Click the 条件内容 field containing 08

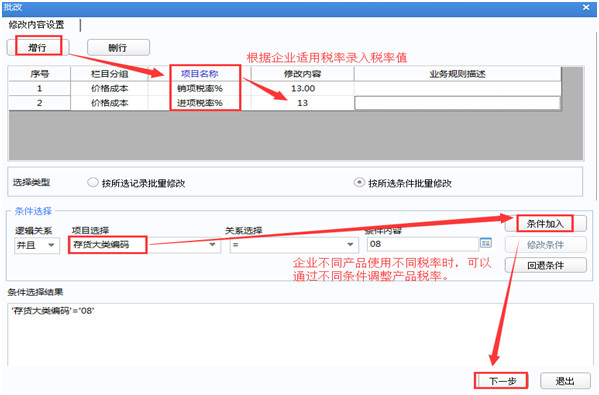tap(423, 244)
